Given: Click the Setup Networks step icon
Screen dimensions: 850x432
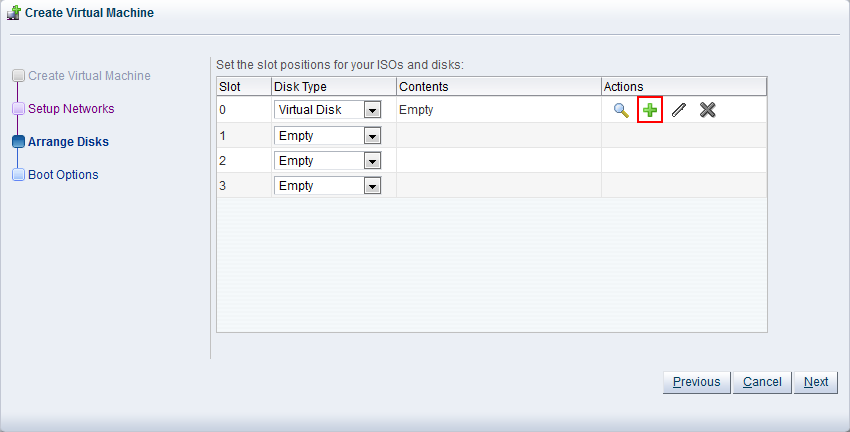Looking at the screenshot, I should click(18, 109).
